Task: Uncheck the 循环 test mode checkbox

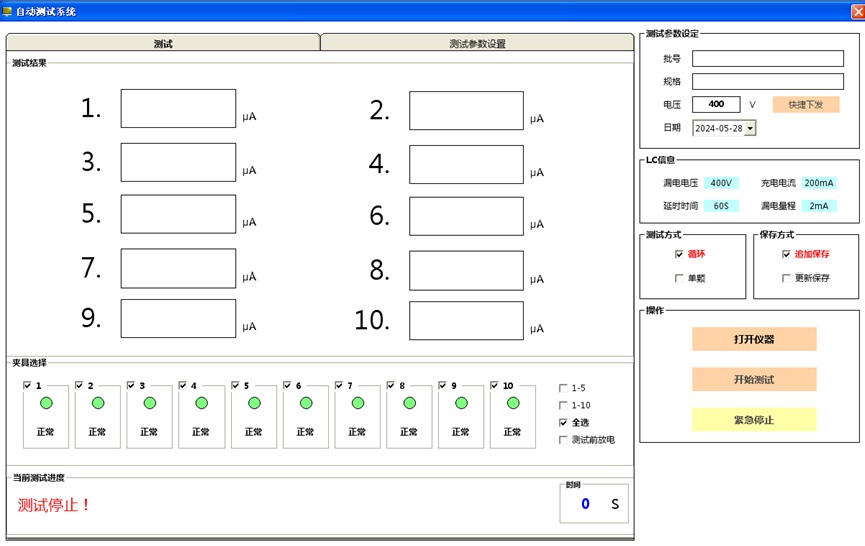Action: pyautogui.click(x=679, y=254)
